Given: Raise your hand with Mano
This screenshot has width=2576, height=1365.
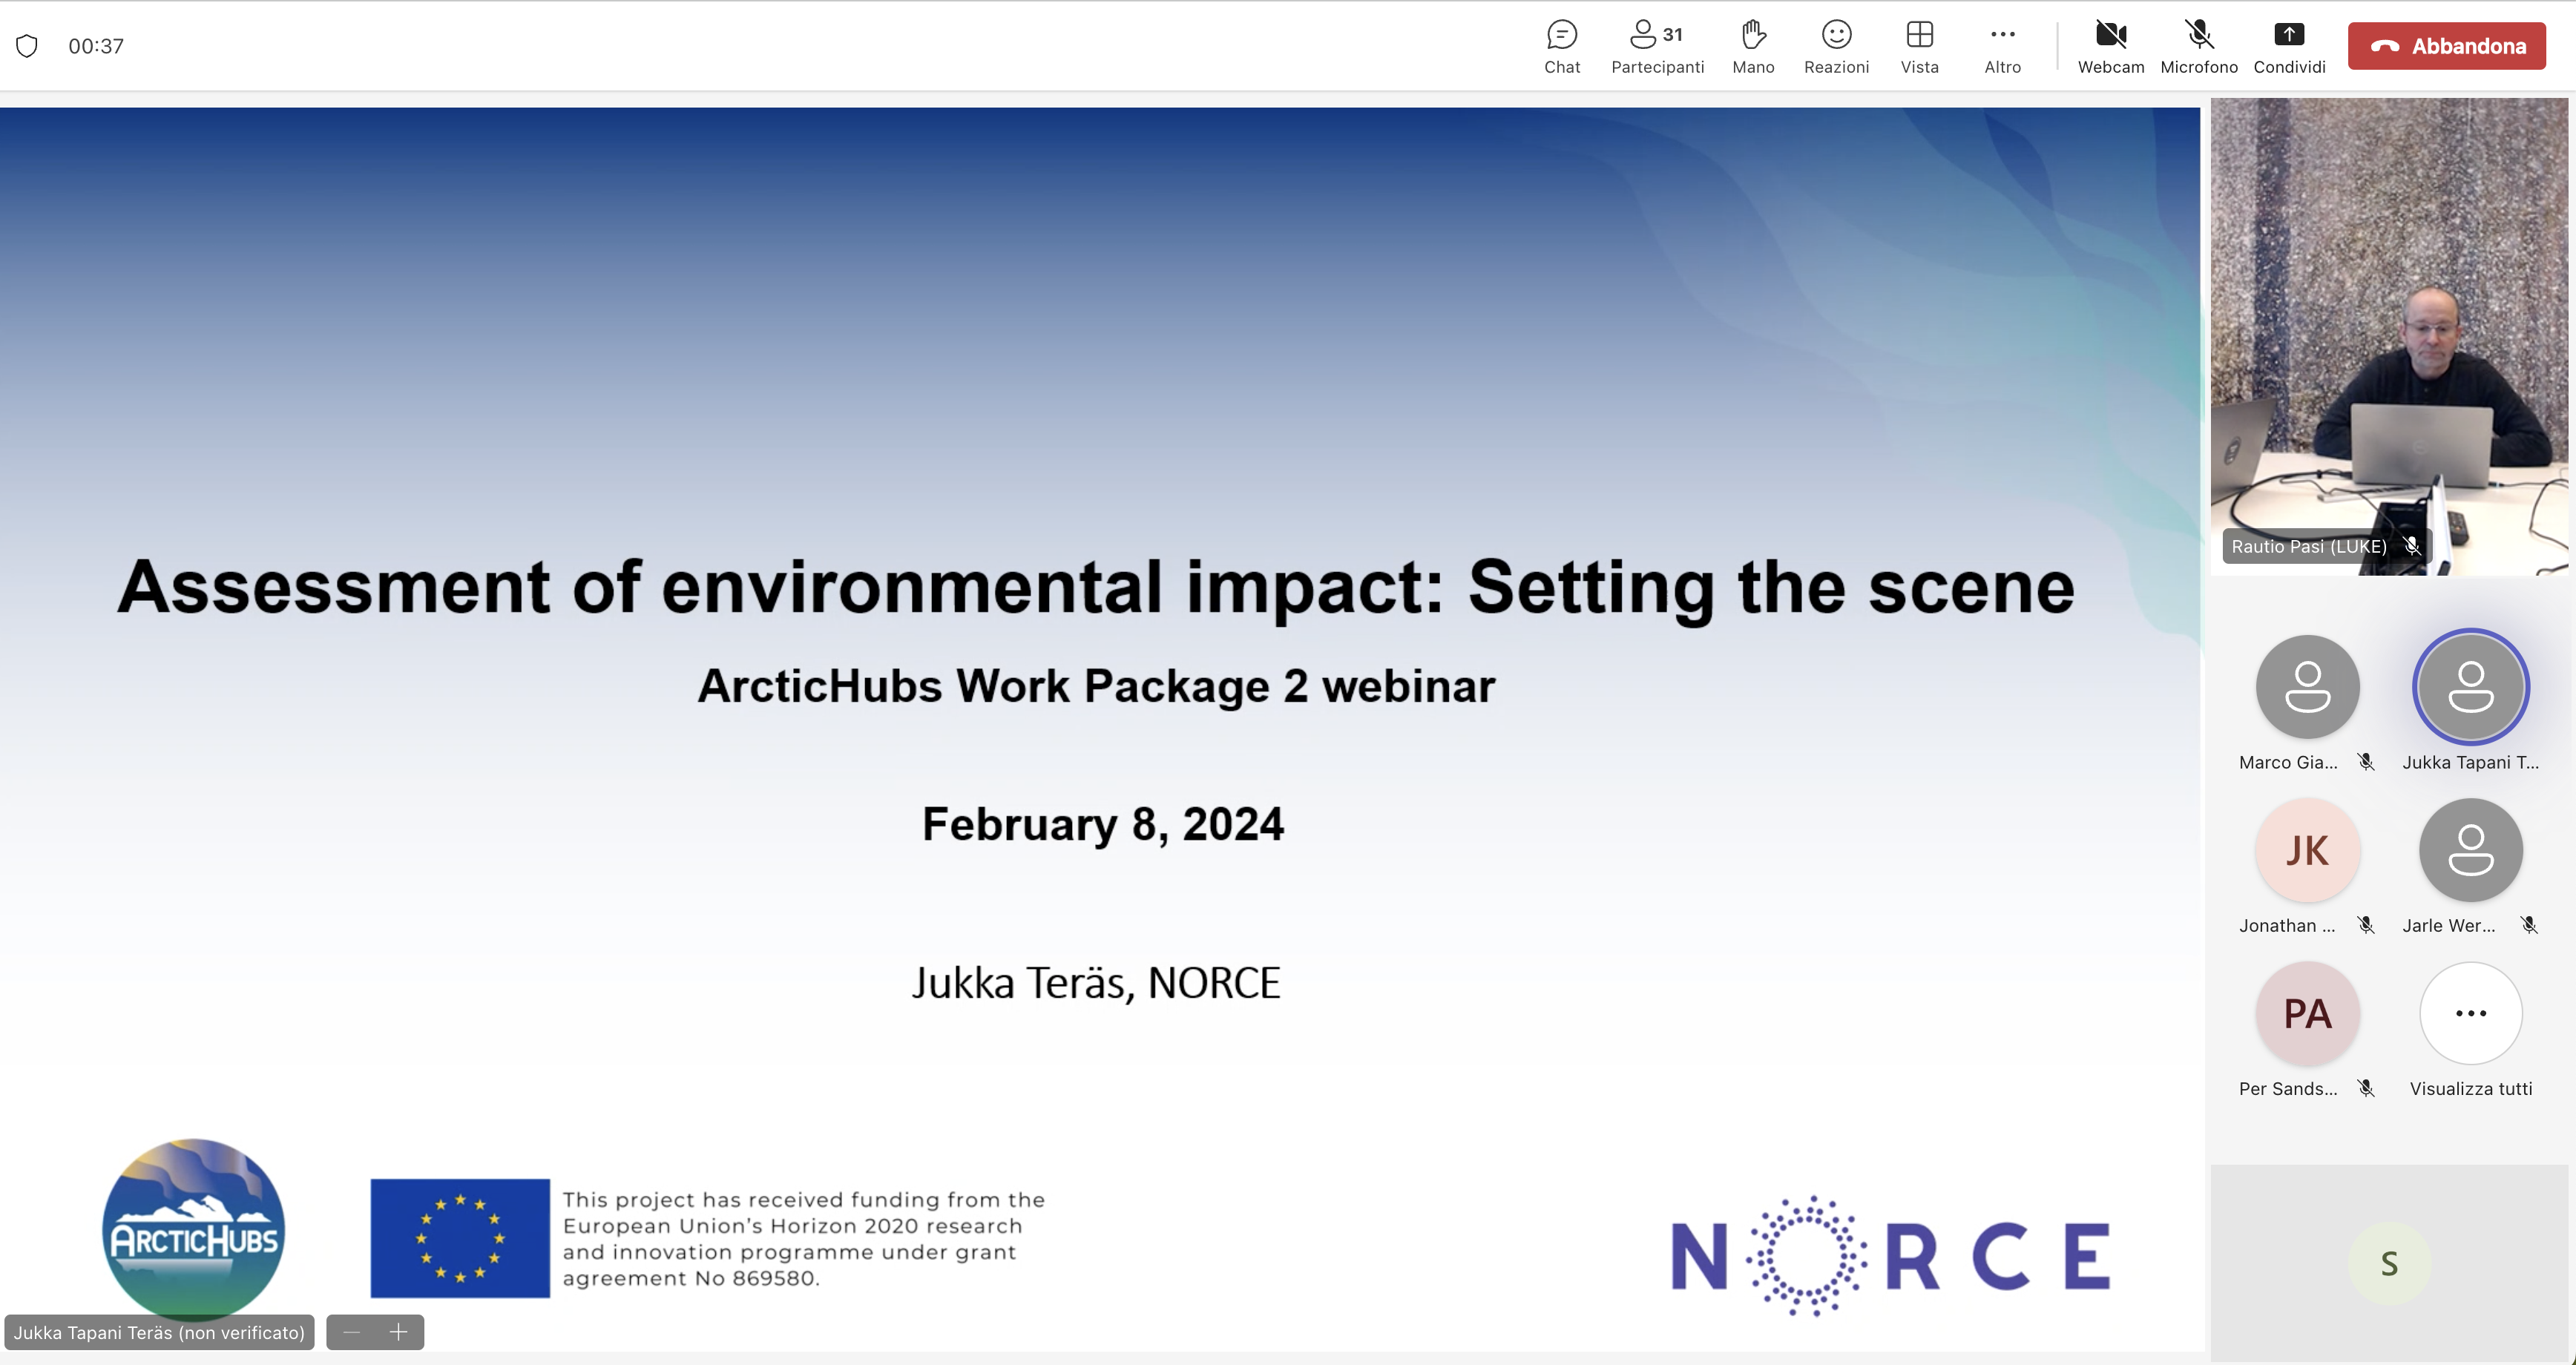Looking at the screenshot, I should click(1753, 45).
